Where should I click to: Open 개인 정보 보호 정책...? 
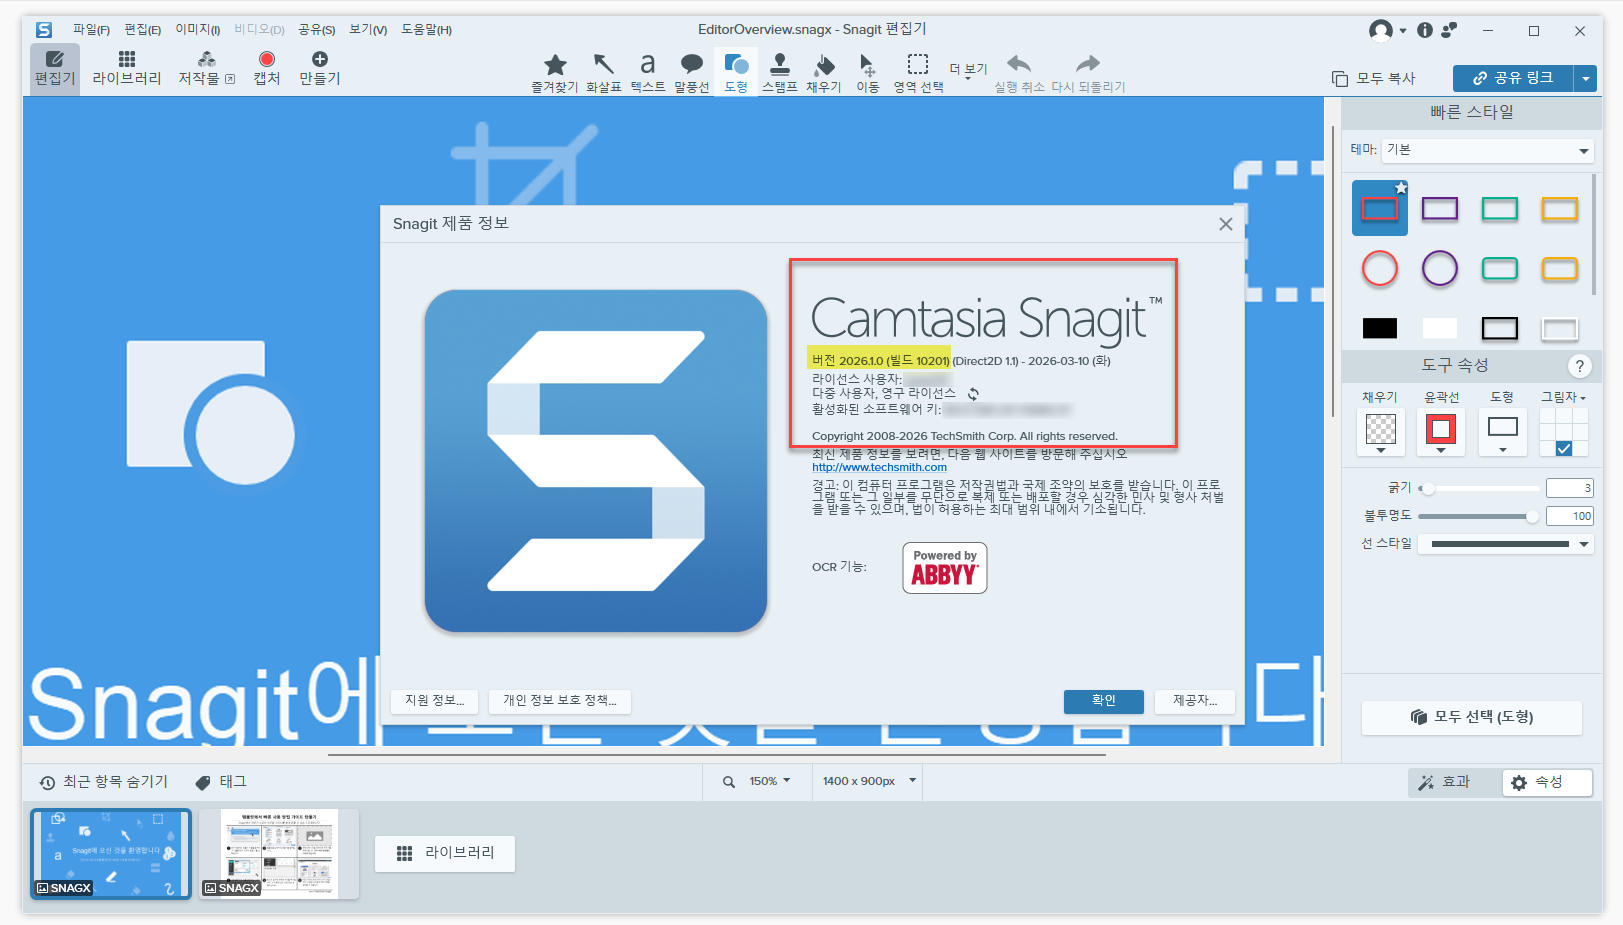coord(560,701)
